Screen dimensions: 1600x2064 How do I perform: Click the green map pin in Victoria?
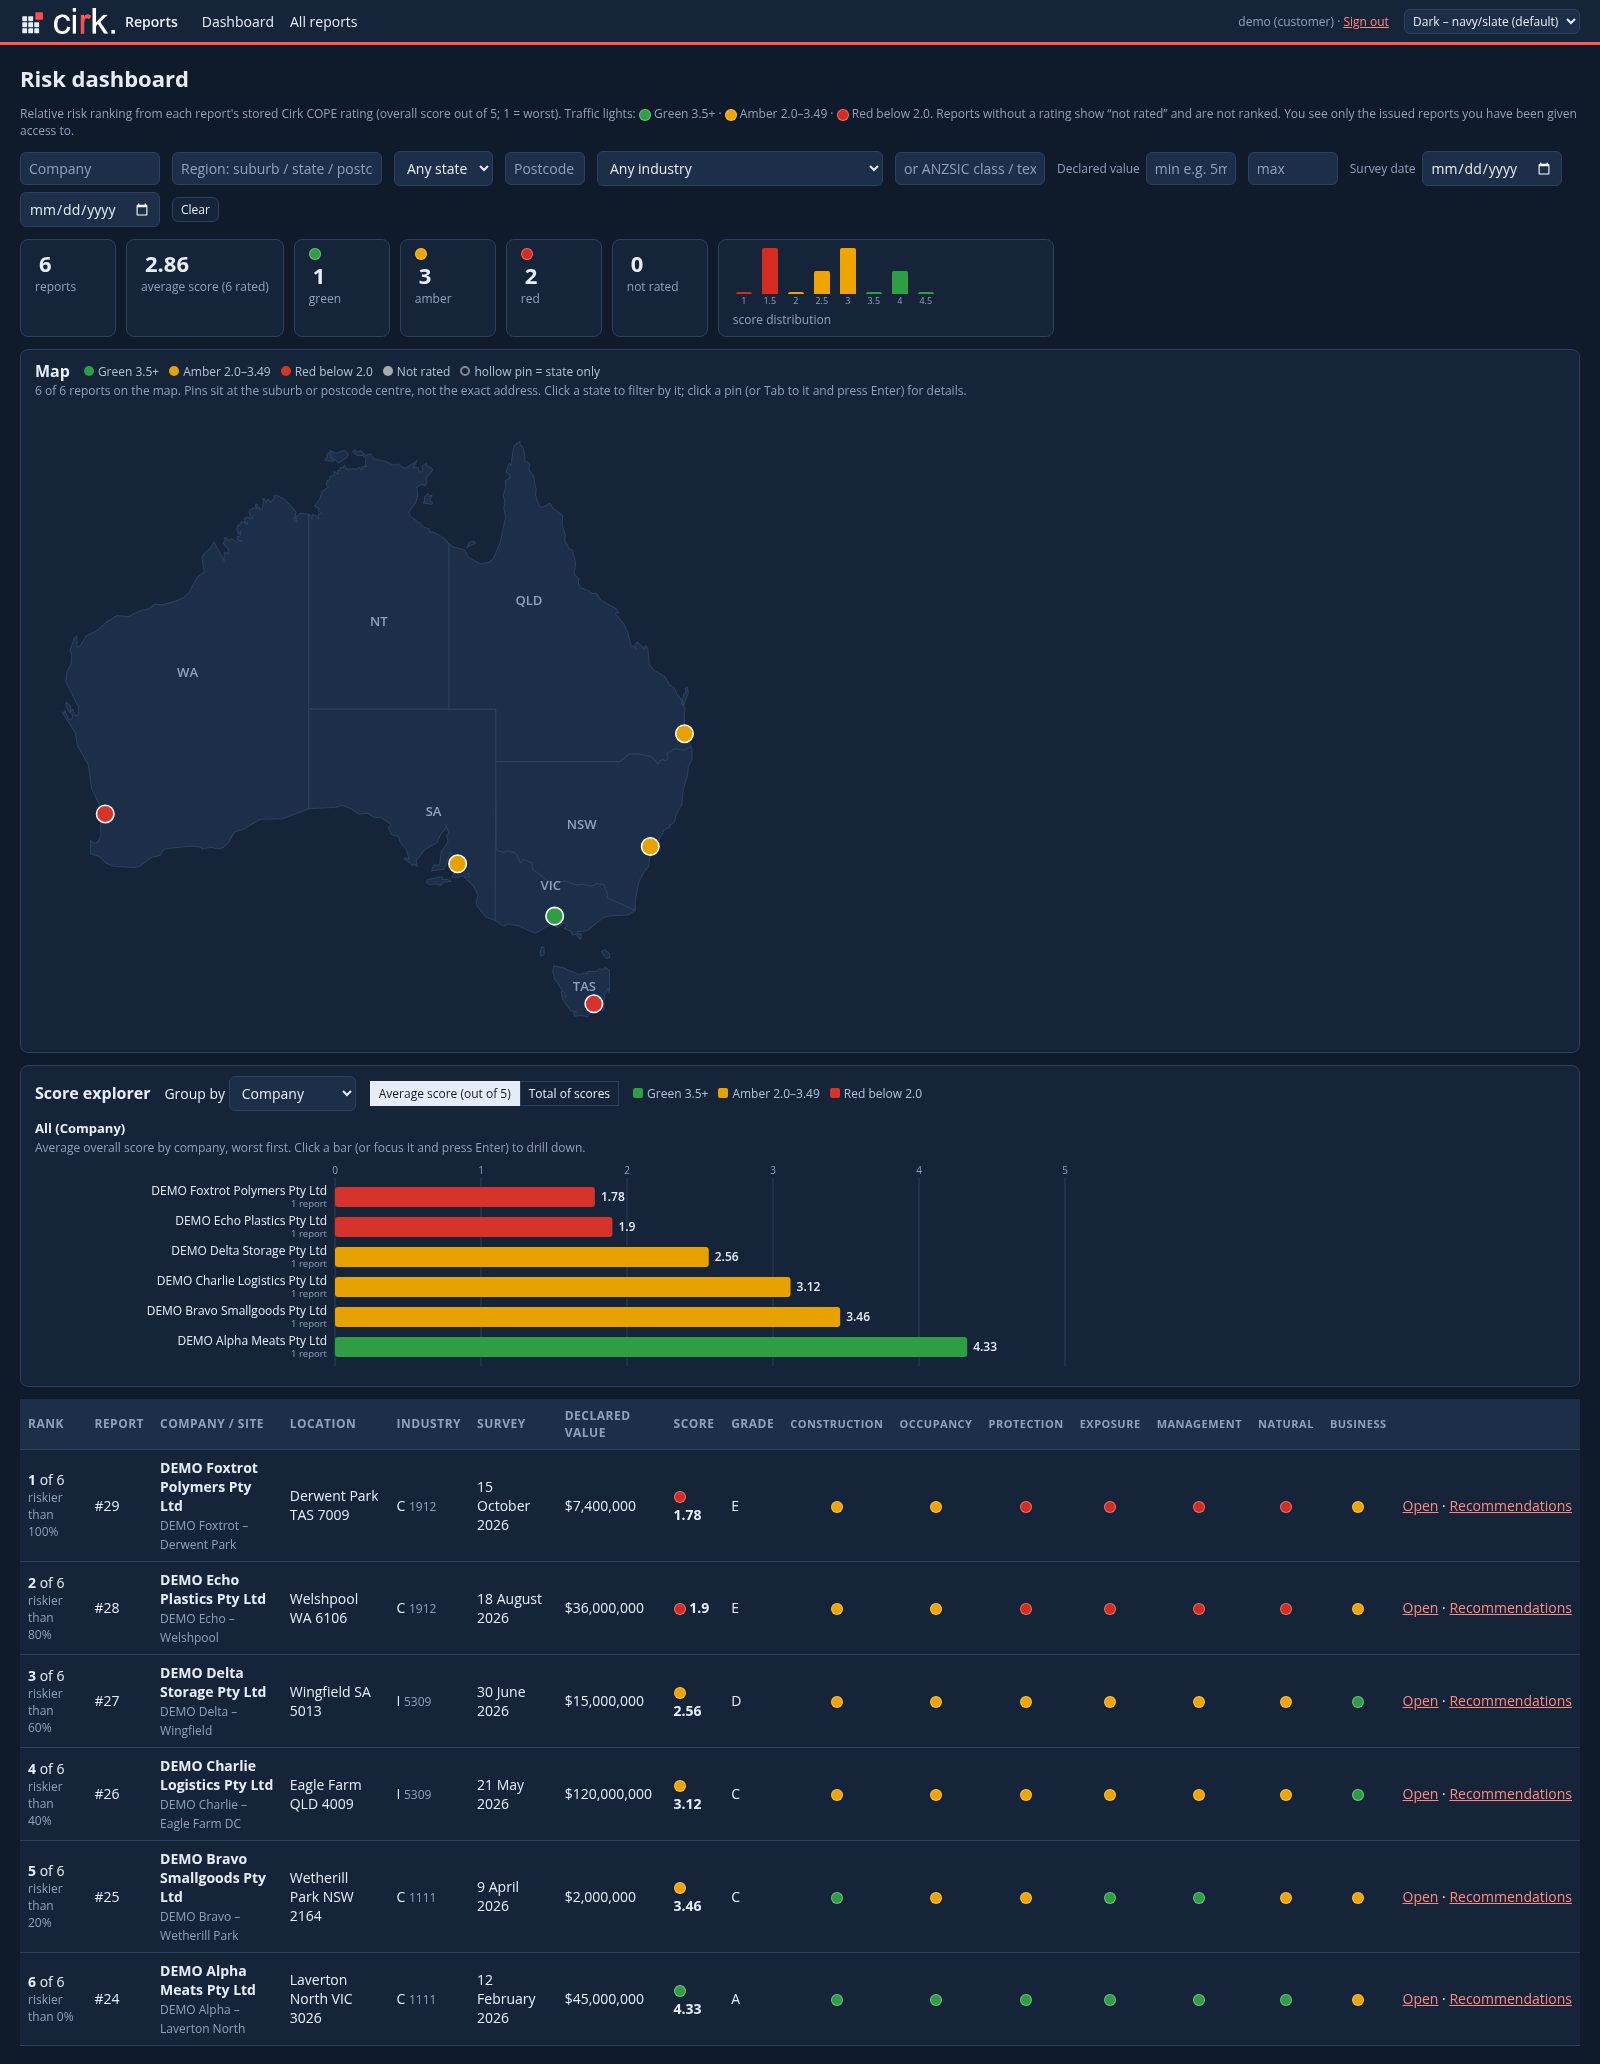coord(555,916)
